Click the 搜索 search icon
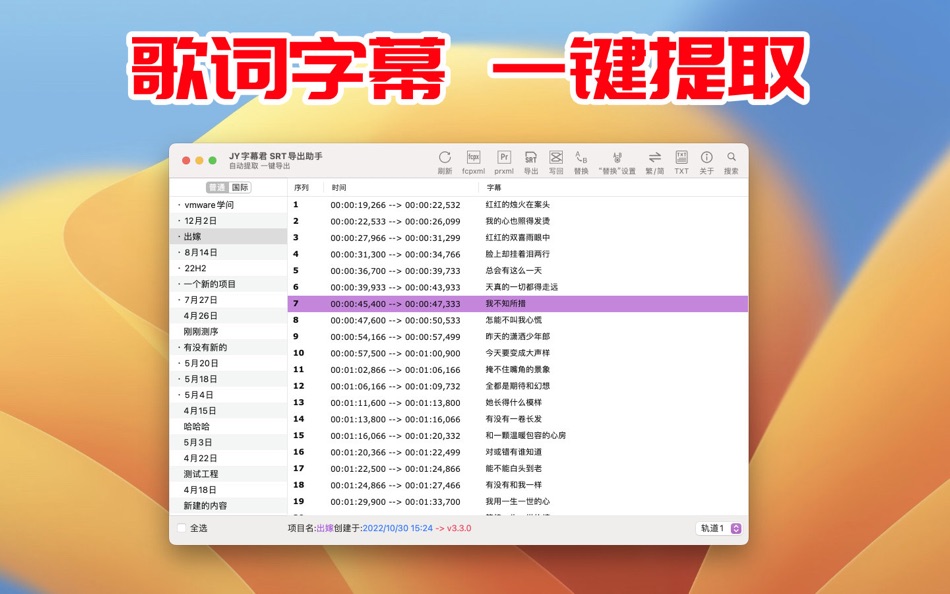950x594 pixels. pos(731,157)
